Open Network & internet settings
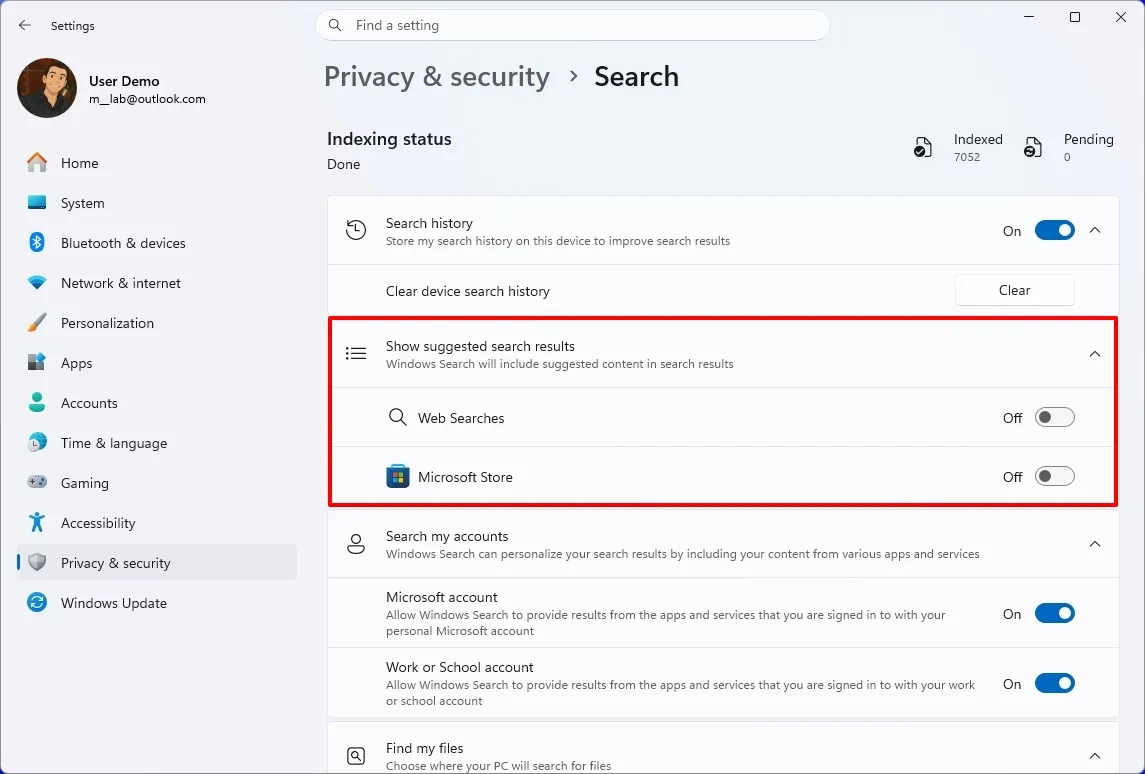Screen dimensions: 1145x774 click(x=157, y=283)
